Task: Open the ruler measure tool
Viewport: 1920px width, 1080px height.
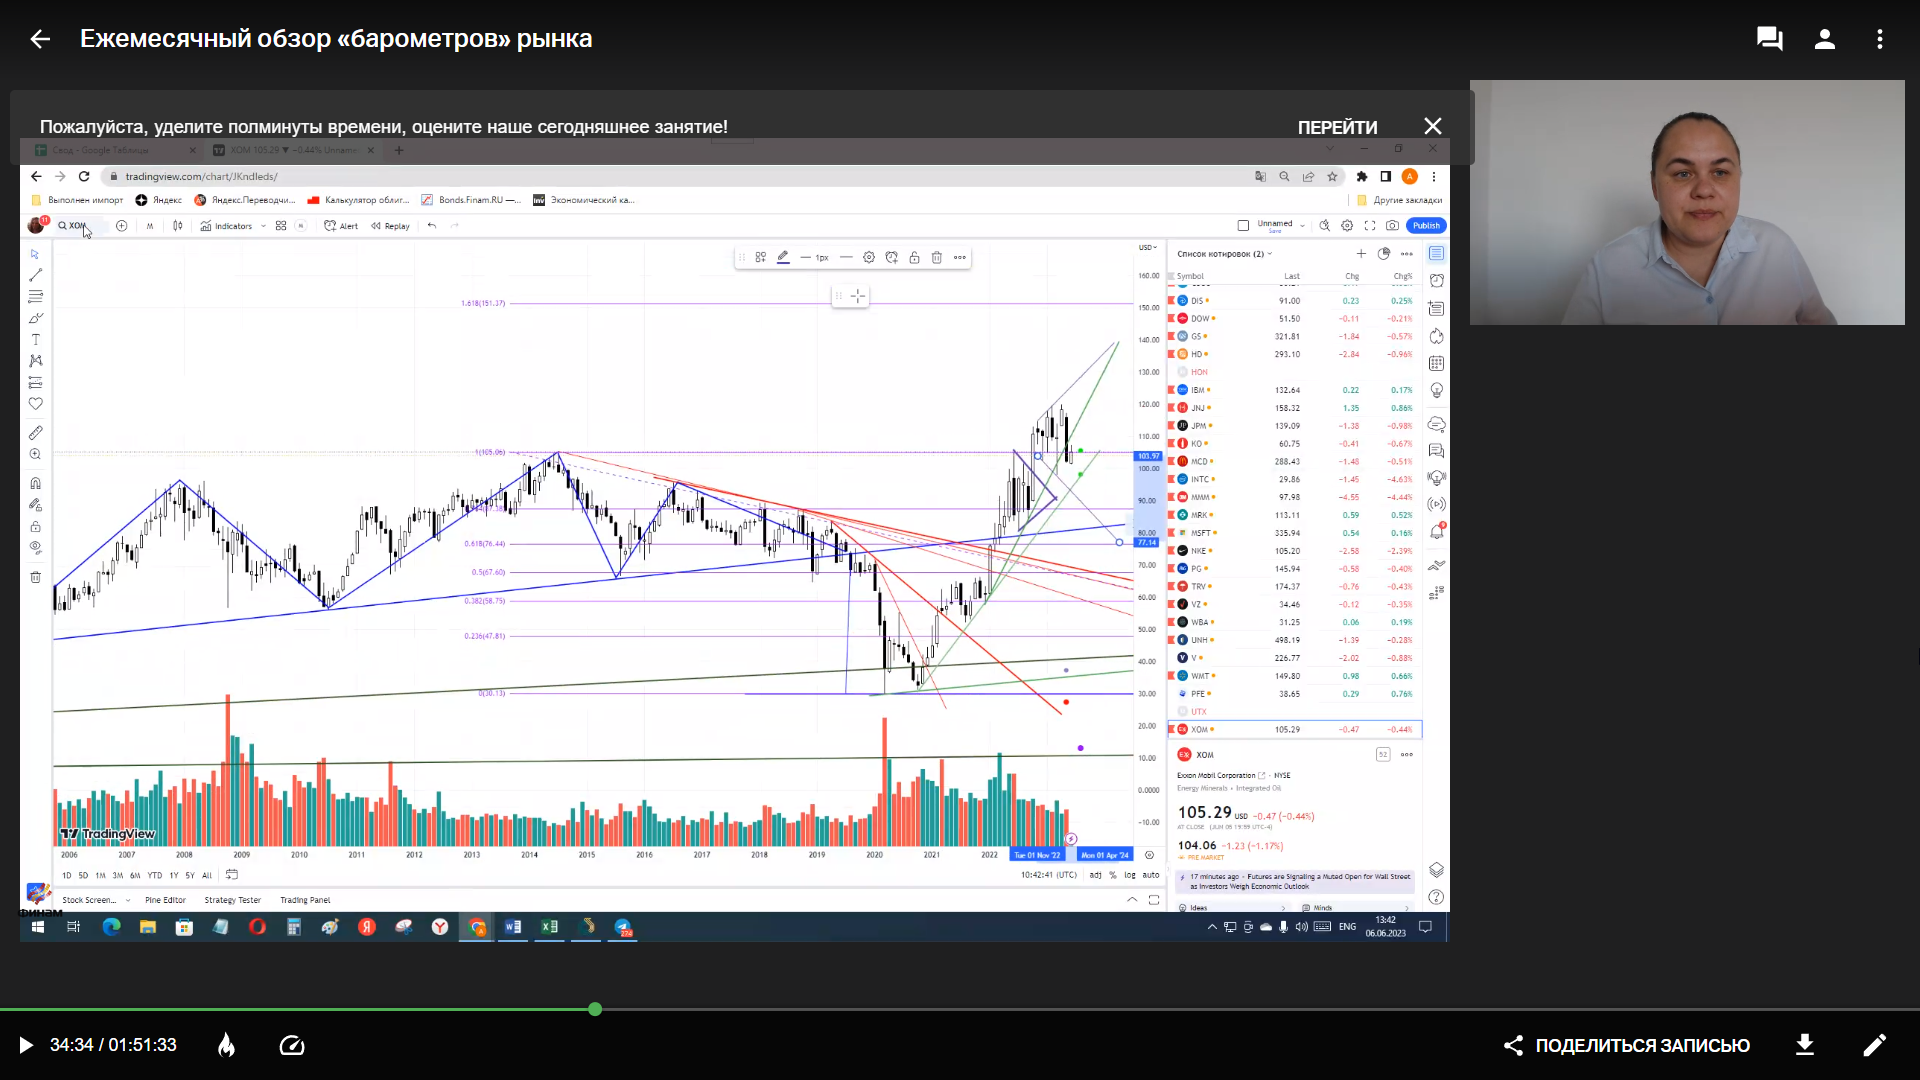Action: (36, 433)
